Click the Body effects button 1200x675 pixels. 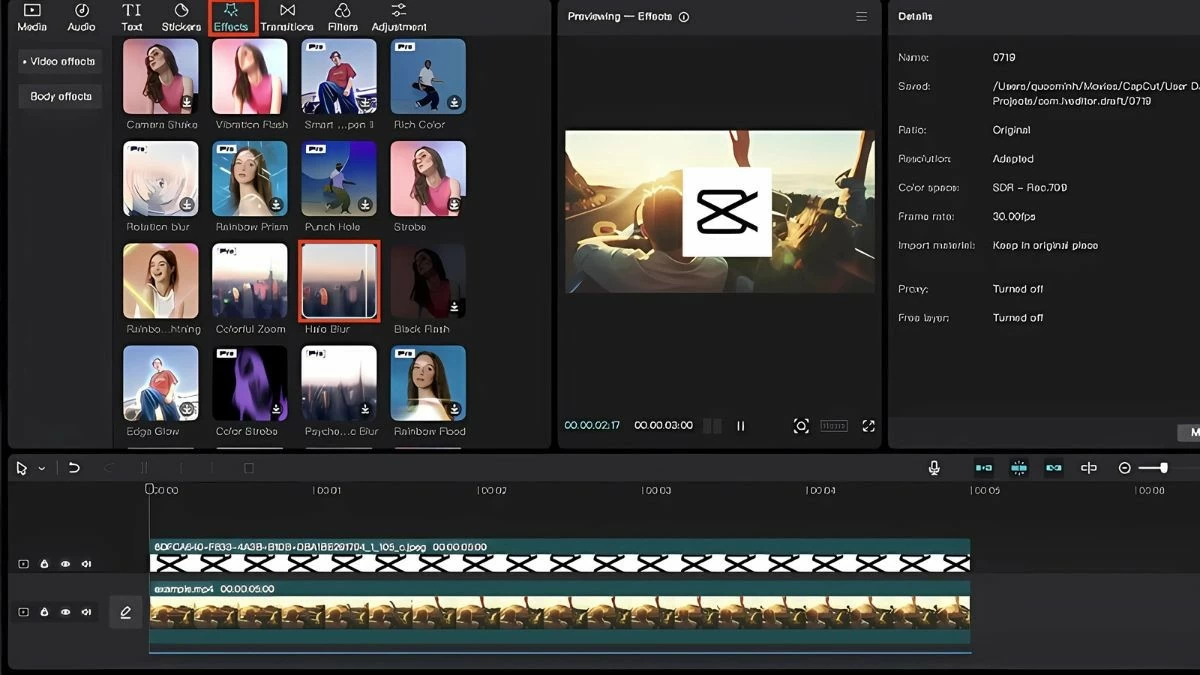(x=59, y=95)
